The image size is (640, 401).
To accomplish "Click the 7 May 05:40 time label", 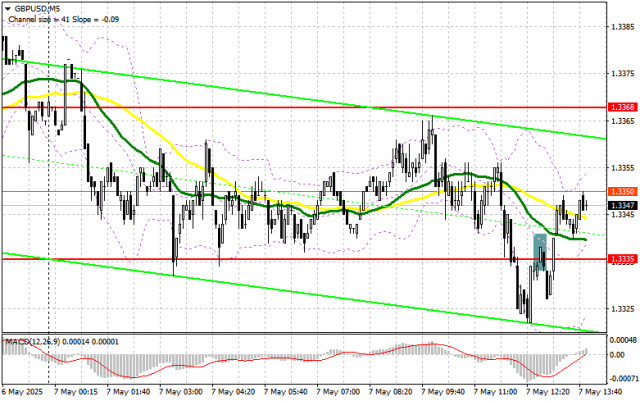I will (x=286, y=392).
